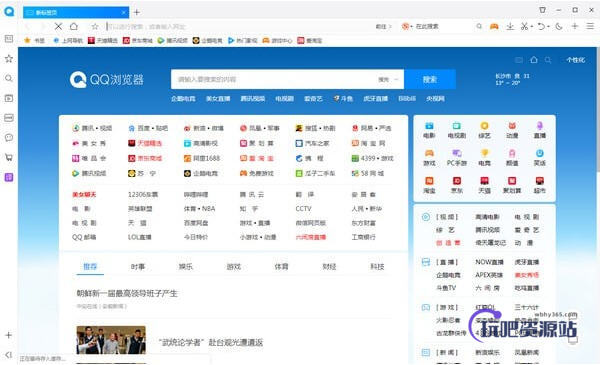Click the home icon in page top-right
This screenshot has height=365, width=604.
pyautogui.click(x=534, y=60)
